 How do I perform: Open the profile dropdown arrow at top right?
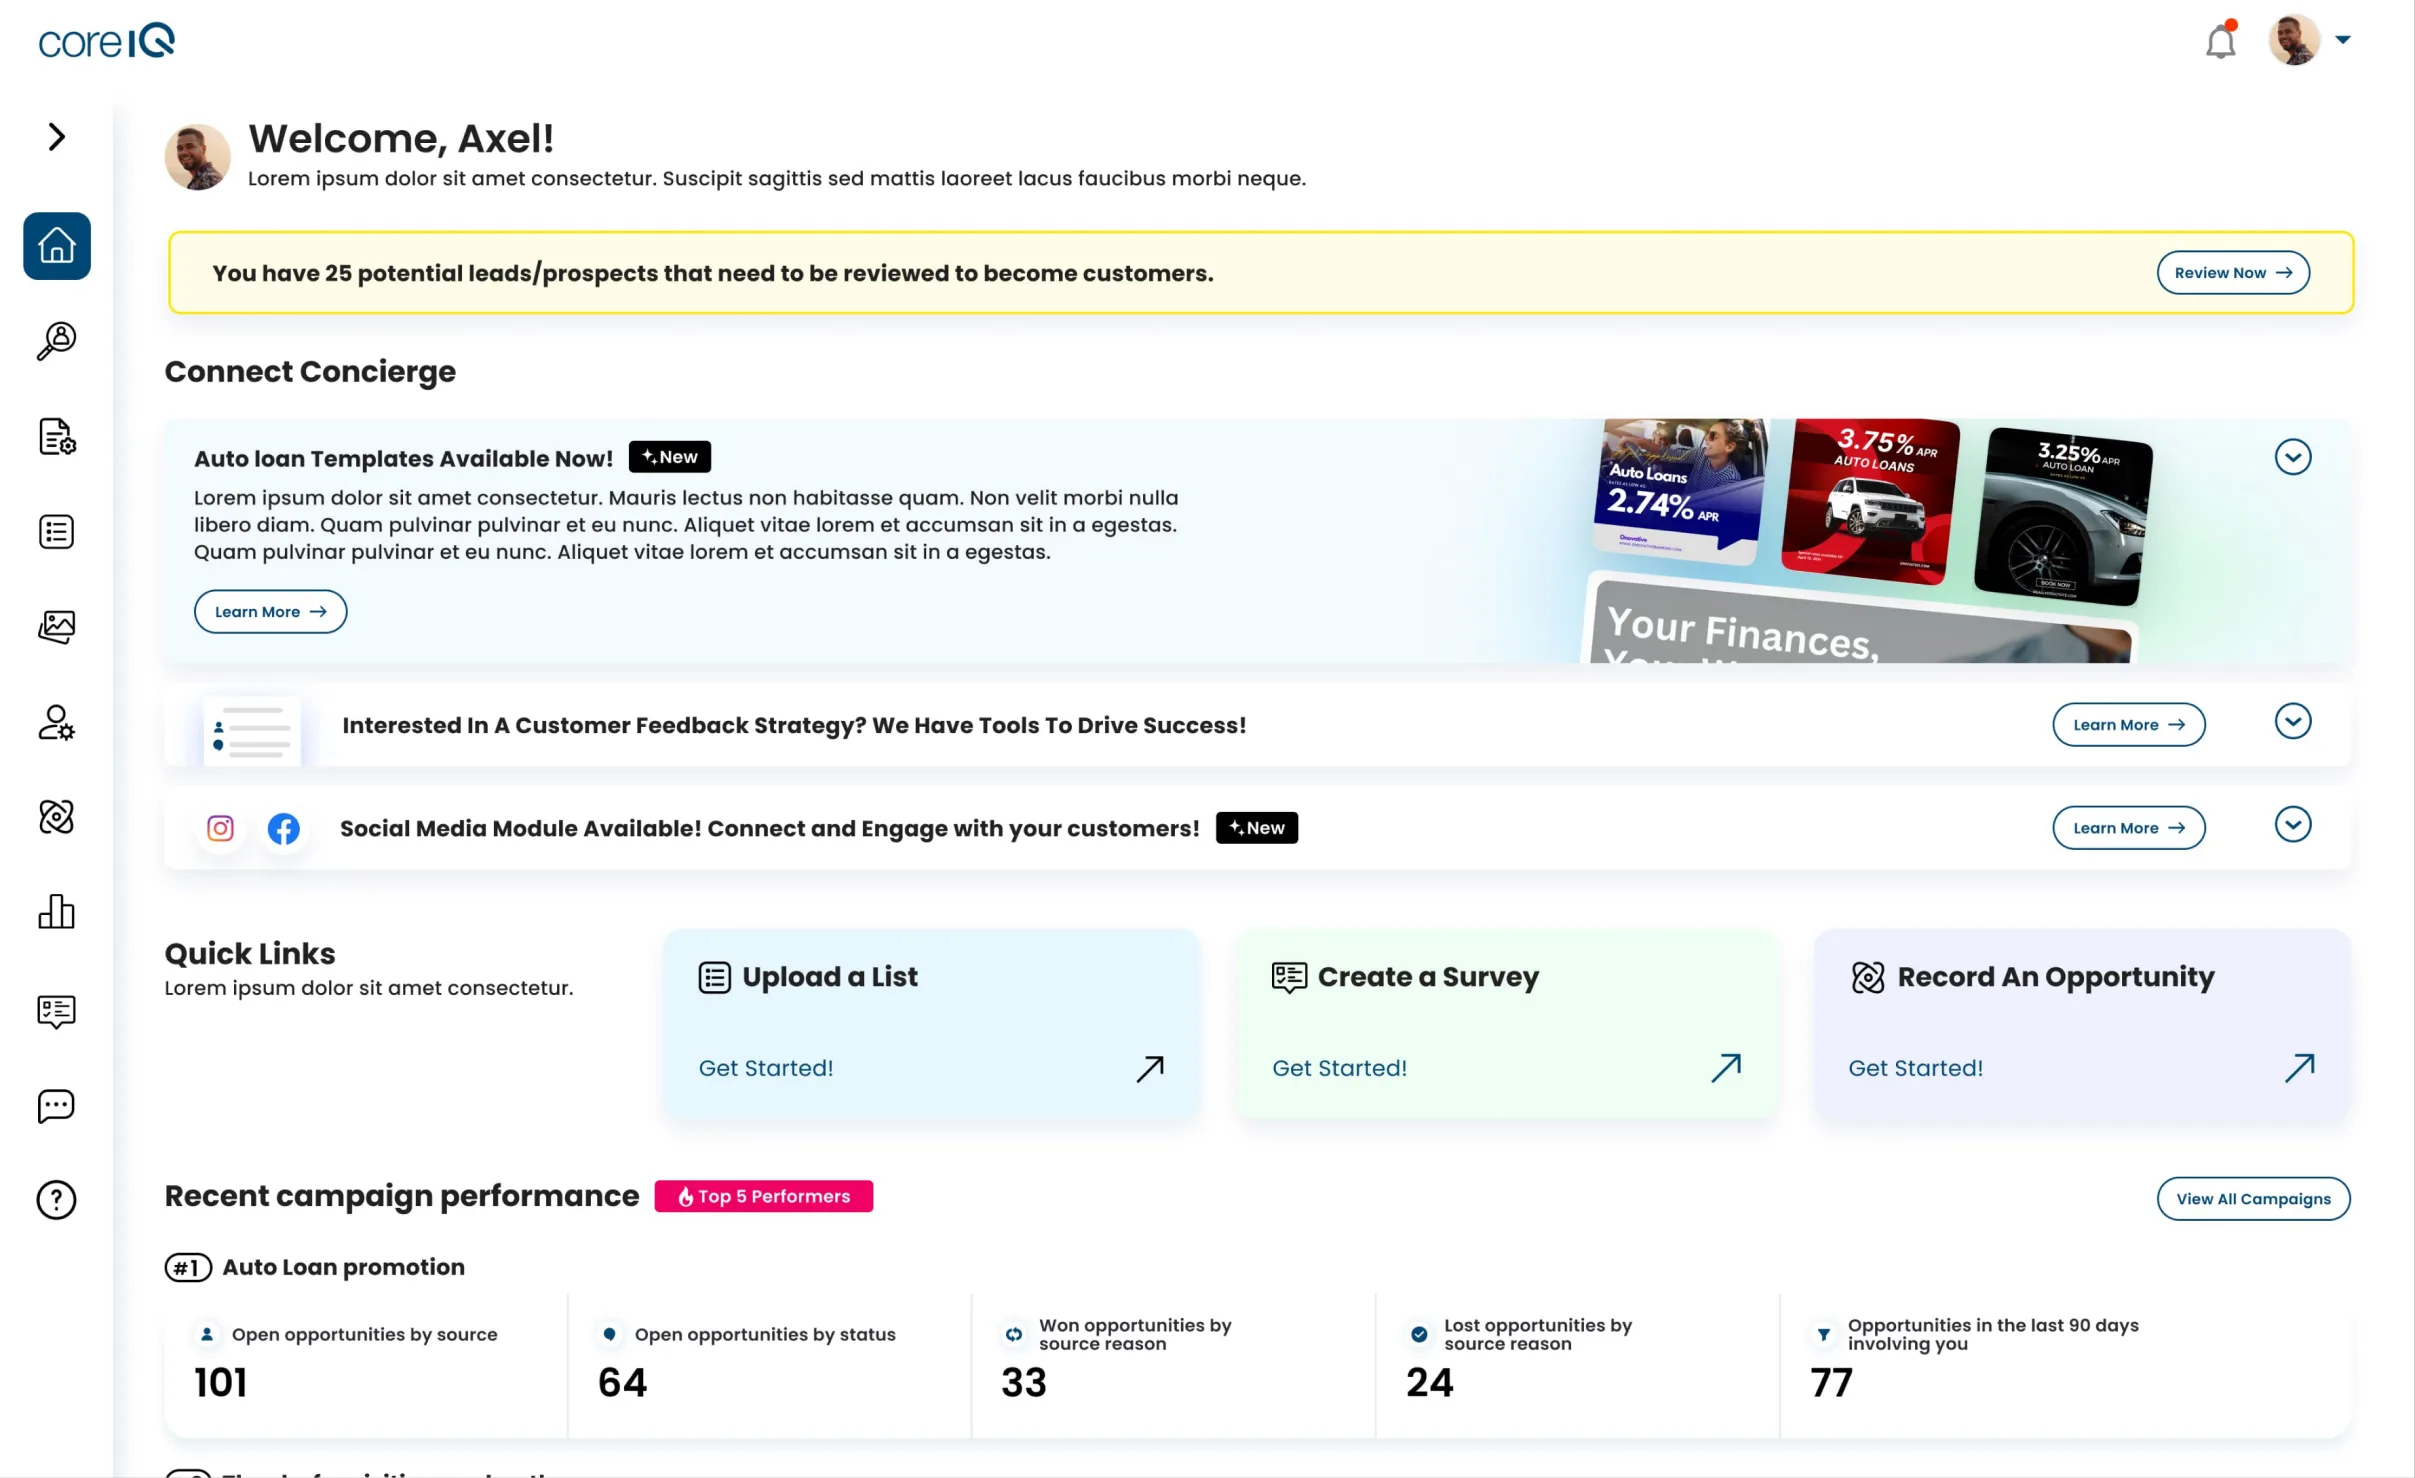2343,40
